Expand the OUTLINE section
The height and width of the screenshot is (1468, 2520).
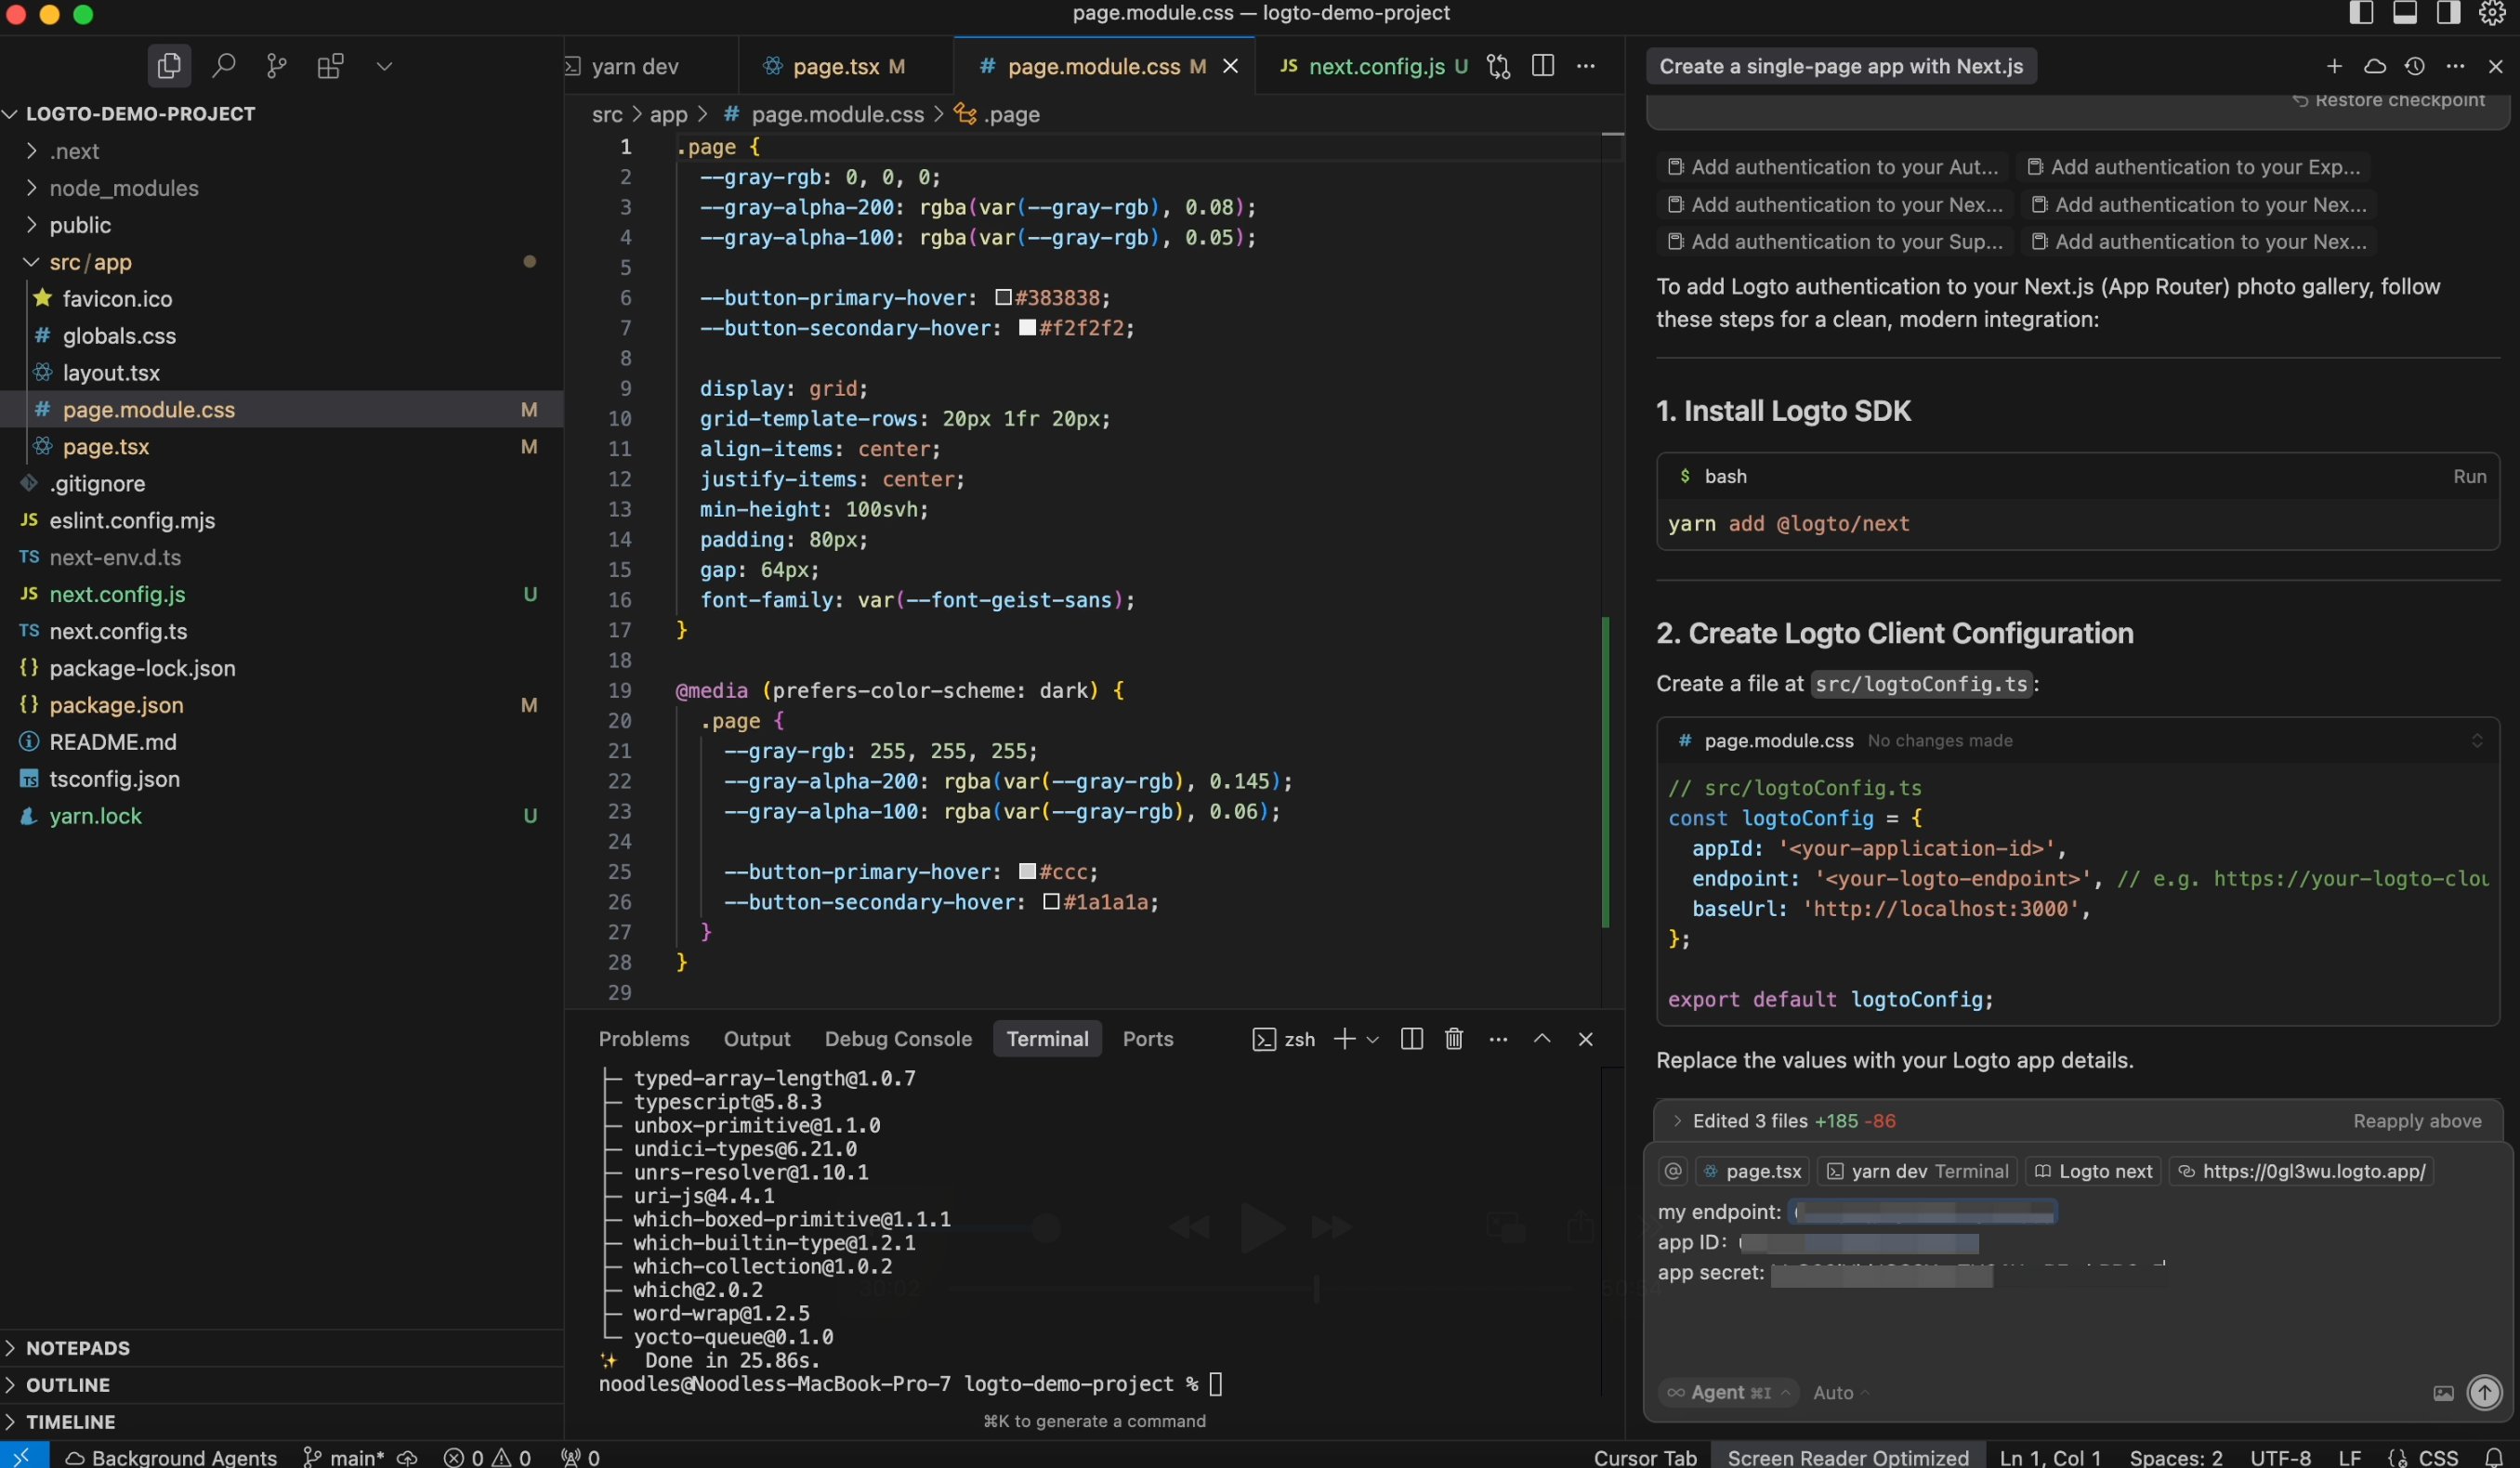[x=68, y=1385]
